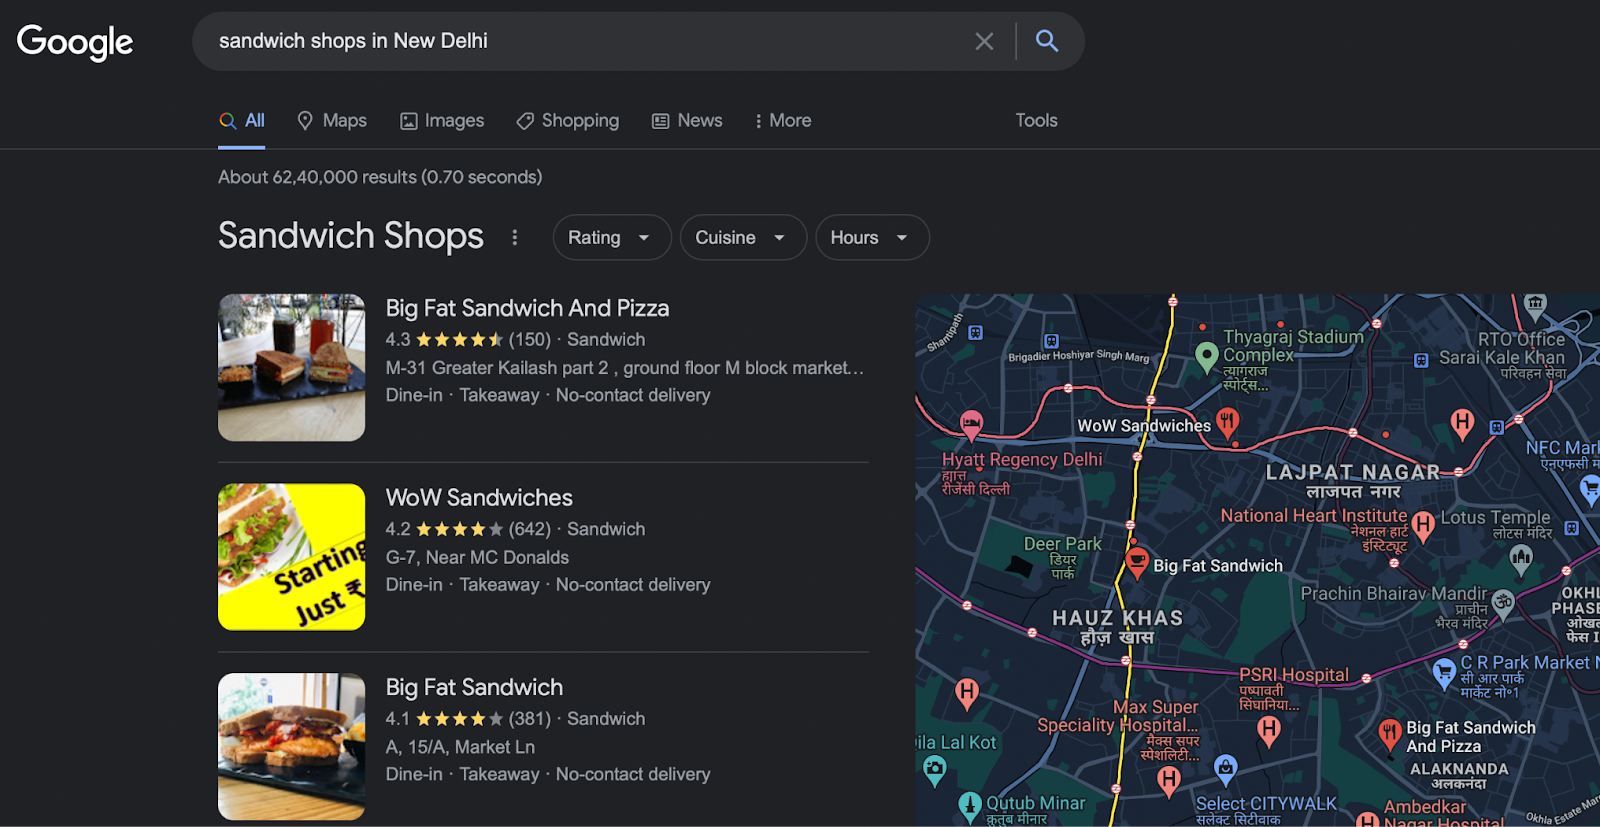Click the Sandwich Shops heading
Image resolution: width=1600 pixels, height=827 pixels.
tap(351, 236)
